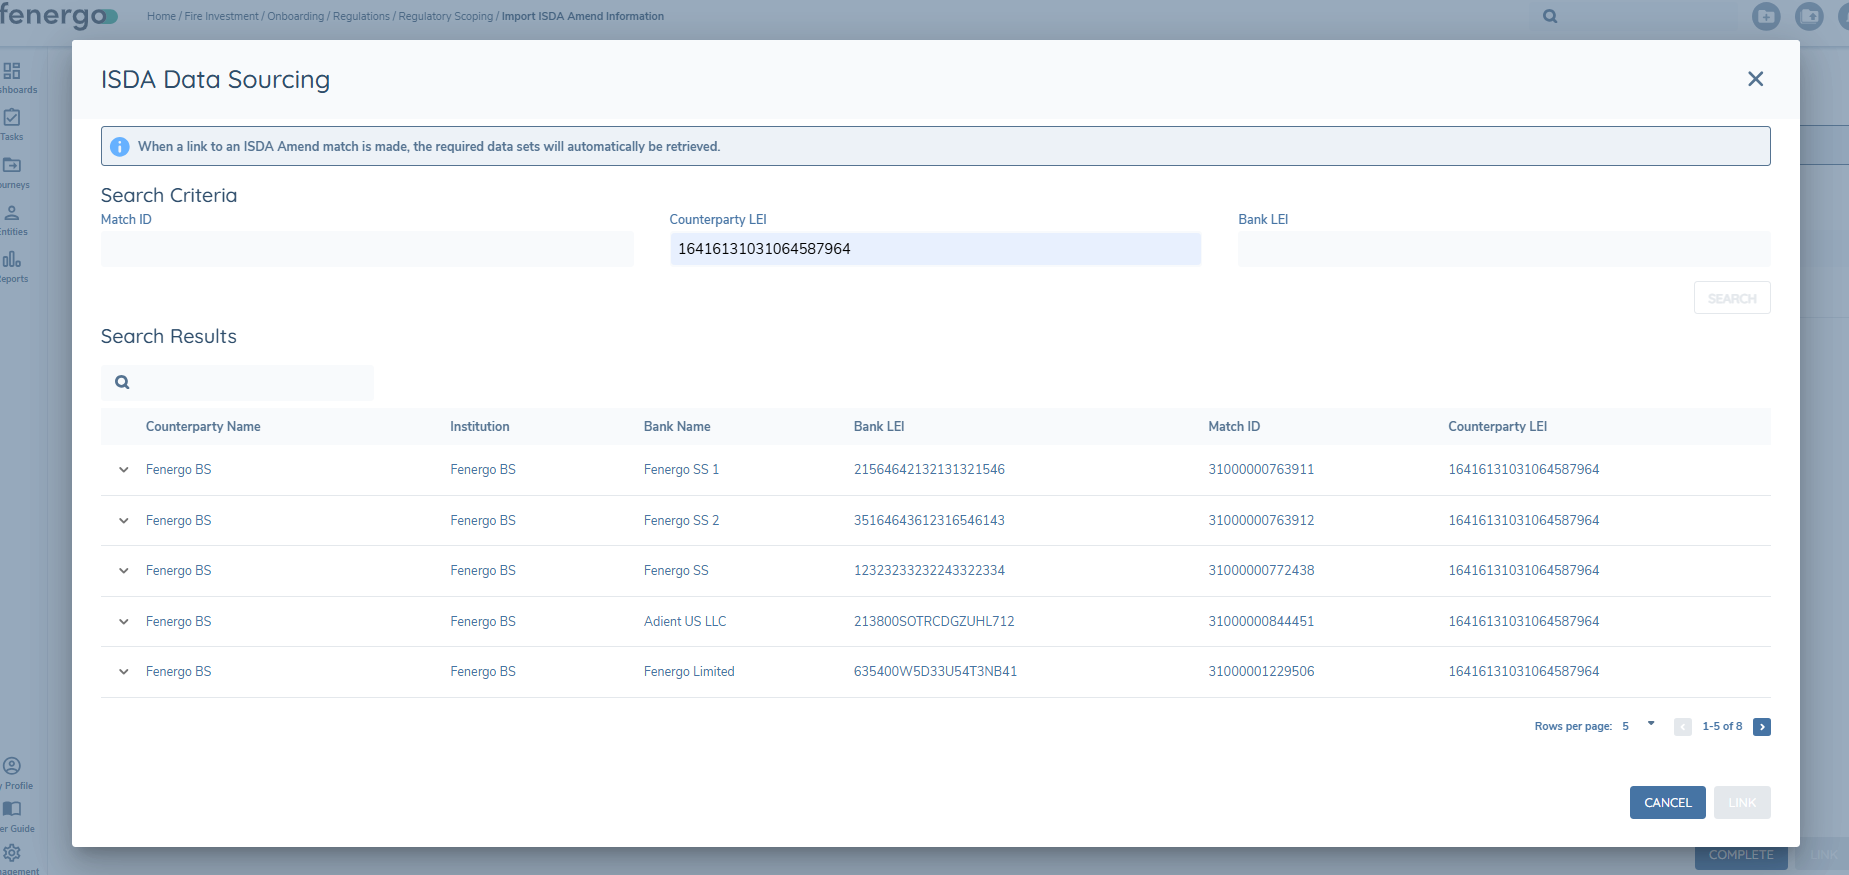This screenshot has height=875, width=1849.
Task: Go to next results page
Action: click(1762, 727)
